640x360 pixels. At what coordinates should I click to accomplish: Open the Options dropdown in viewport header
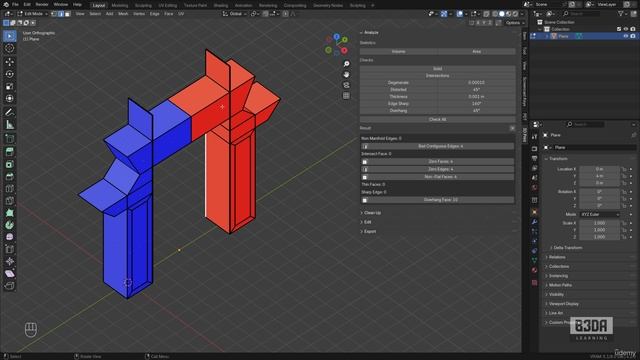click(514, 23)
